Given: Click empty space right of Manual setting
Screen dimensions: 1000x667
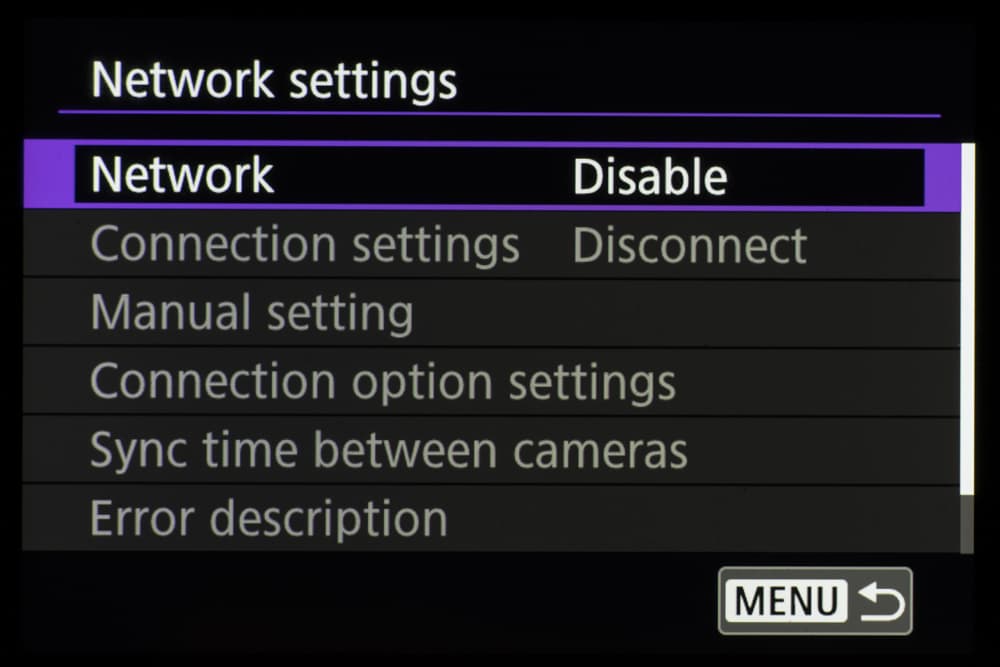Looking at the screenshot, I should 680,313.
